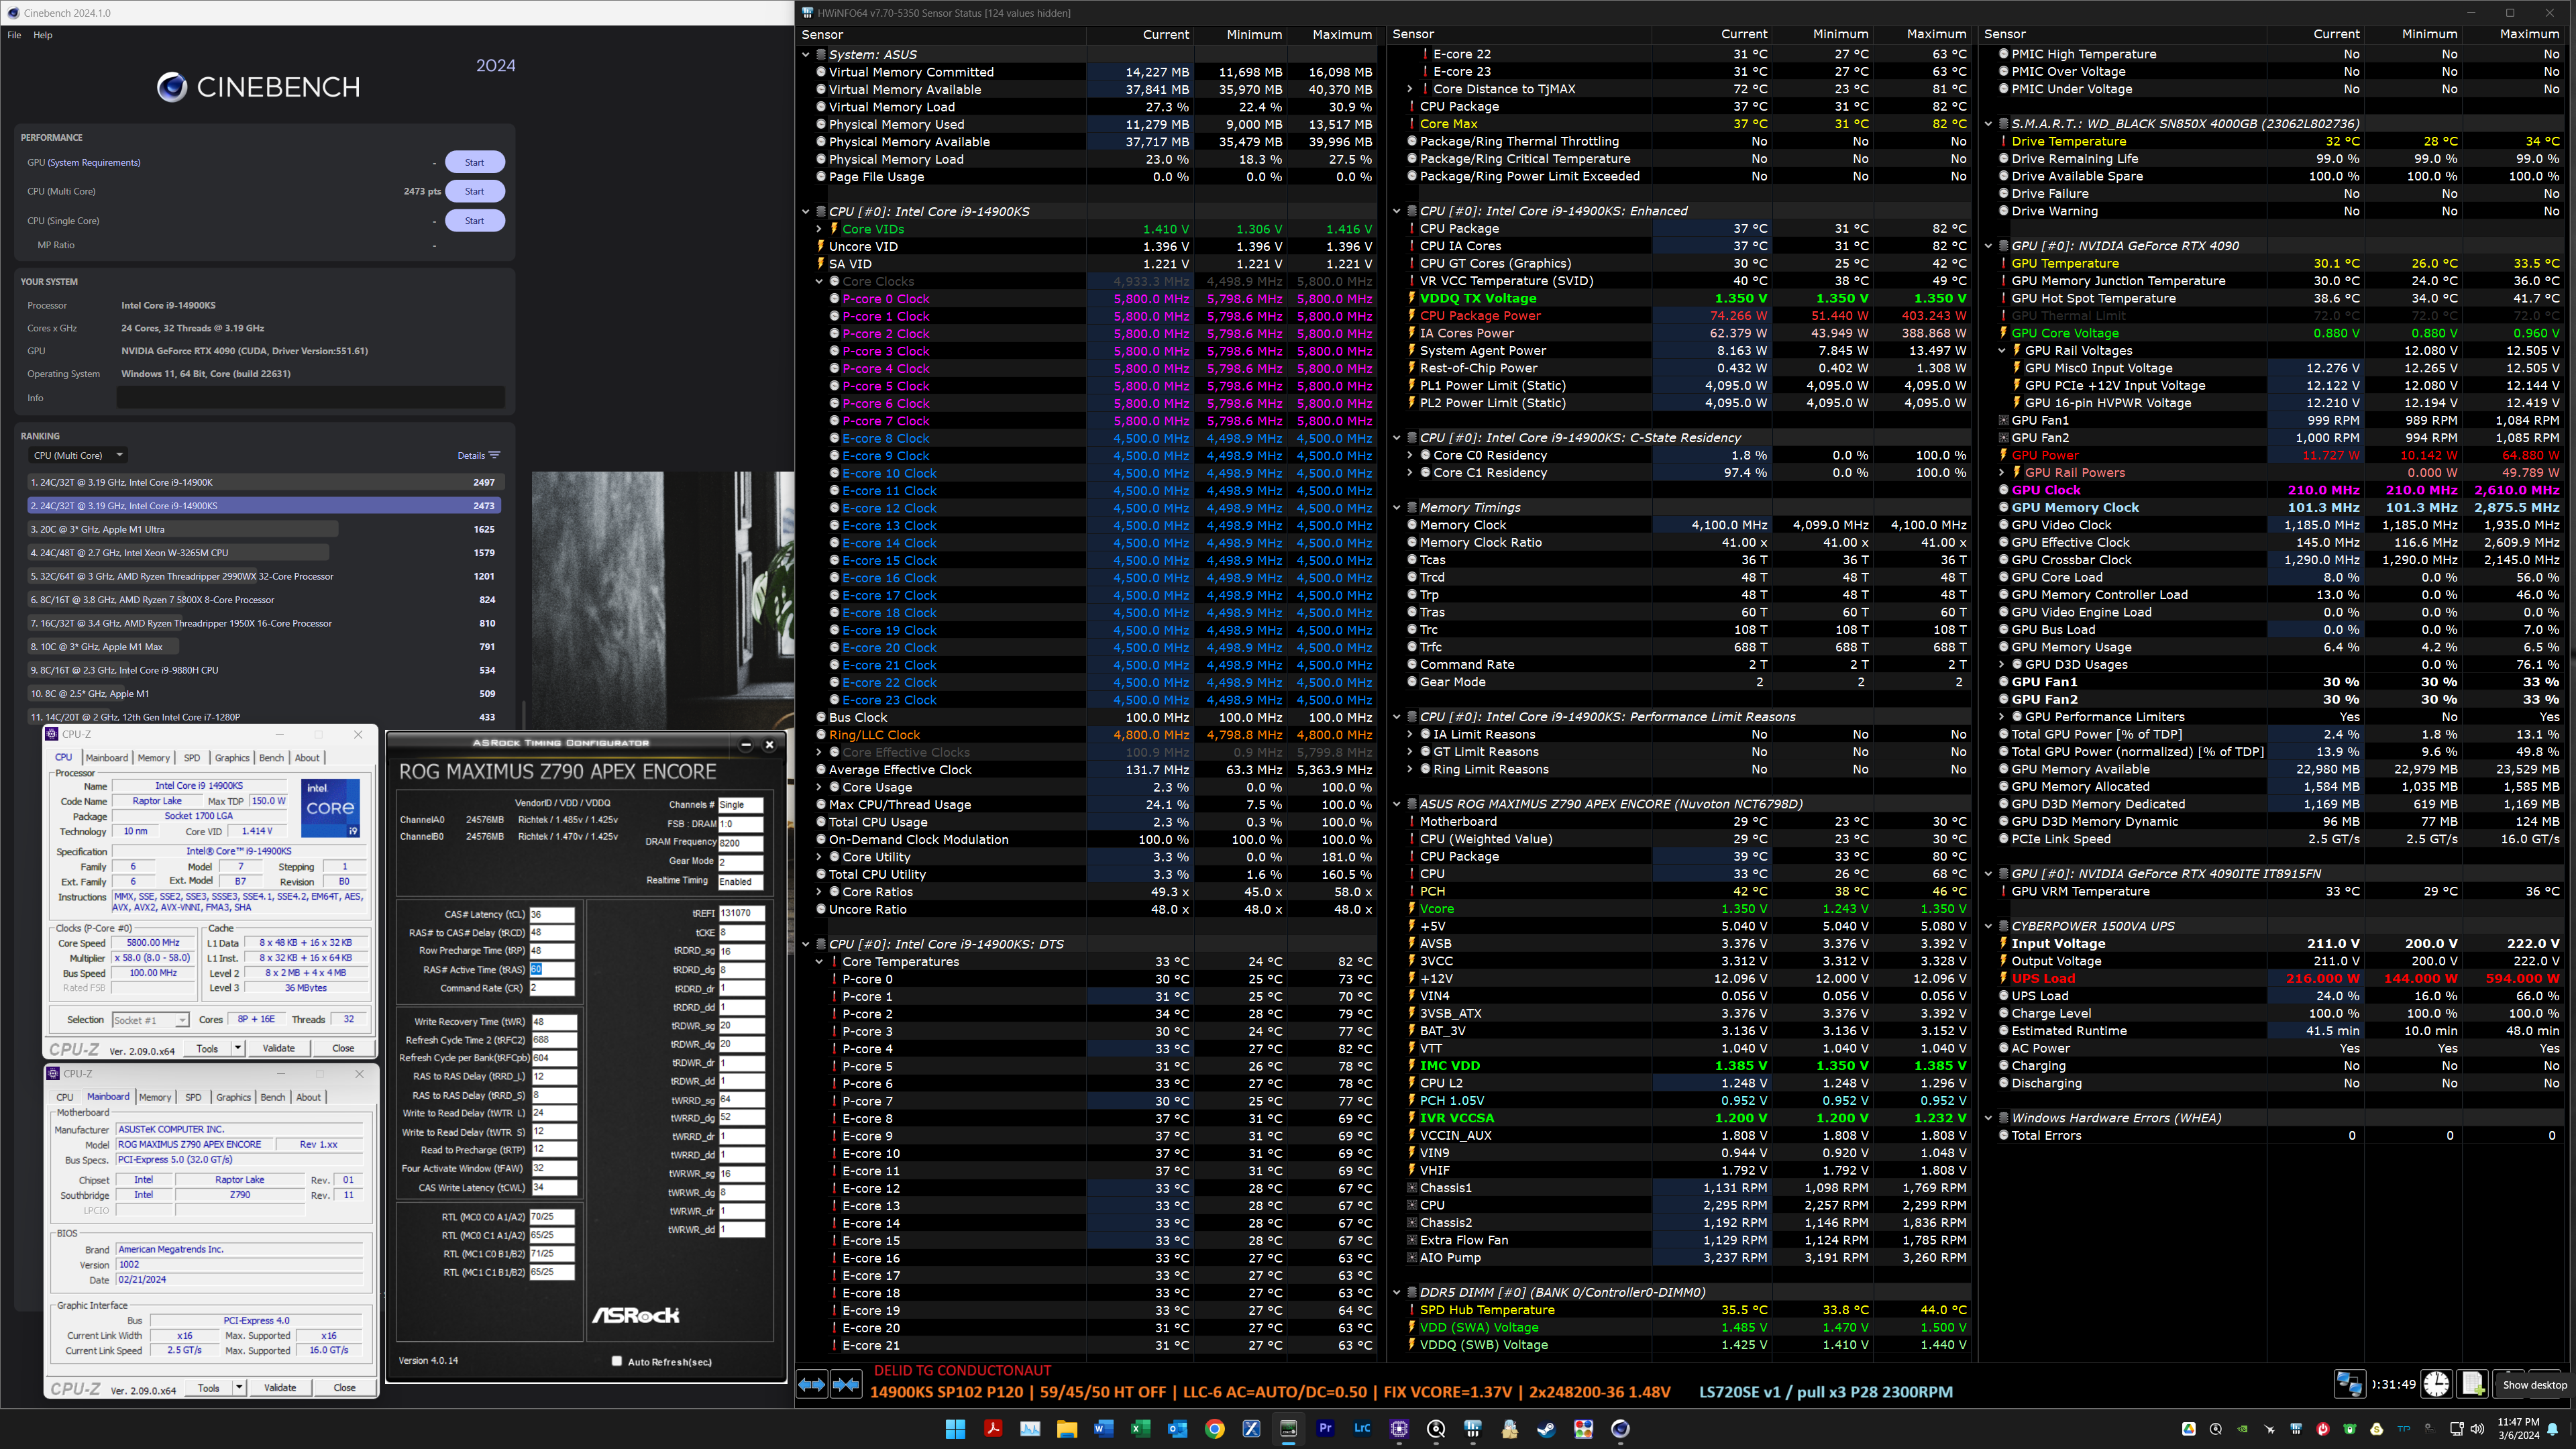This screenshot has height=1449, width=2576.
Task: Select ranking row Apple M1 Ultra 1625
Action: (265, 529)
